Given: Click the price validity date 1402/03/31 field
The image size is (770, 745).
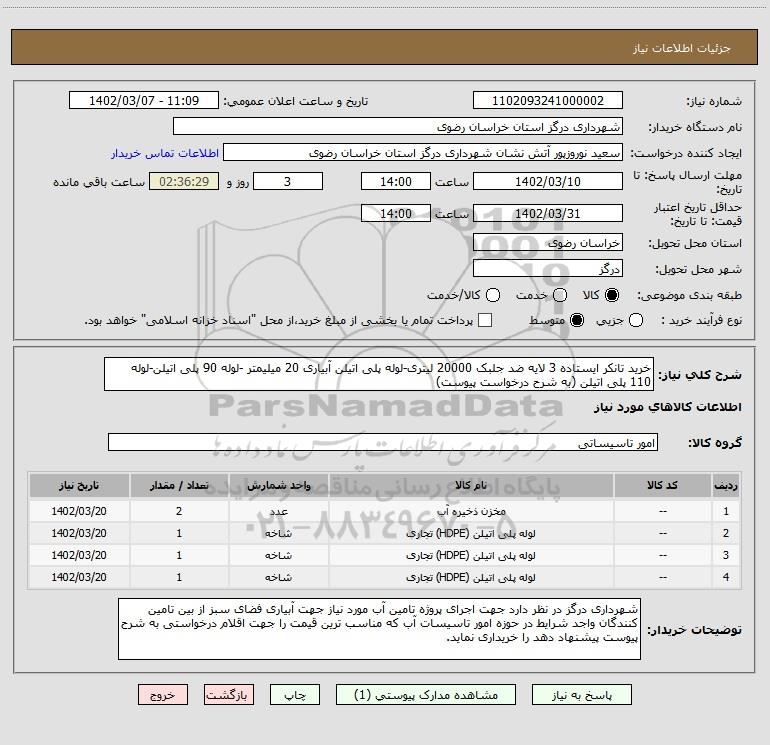Looking at the screenshot, I should pos(548,214).
